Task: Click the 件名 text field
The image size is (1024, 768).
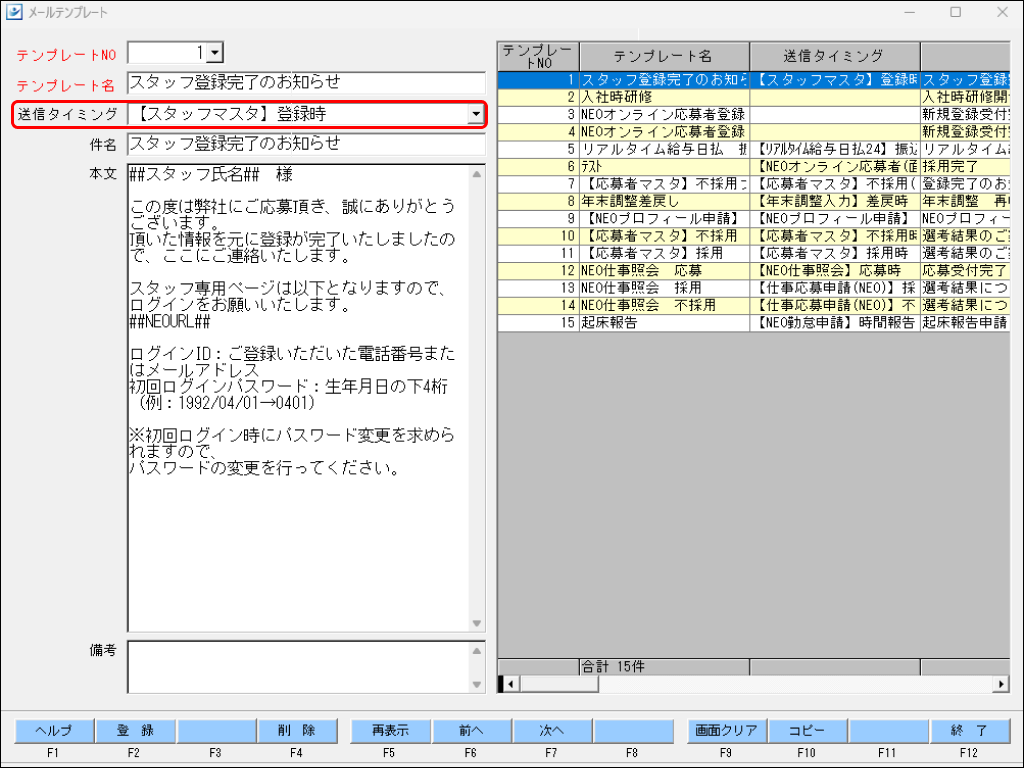Action: coord(306,145)
